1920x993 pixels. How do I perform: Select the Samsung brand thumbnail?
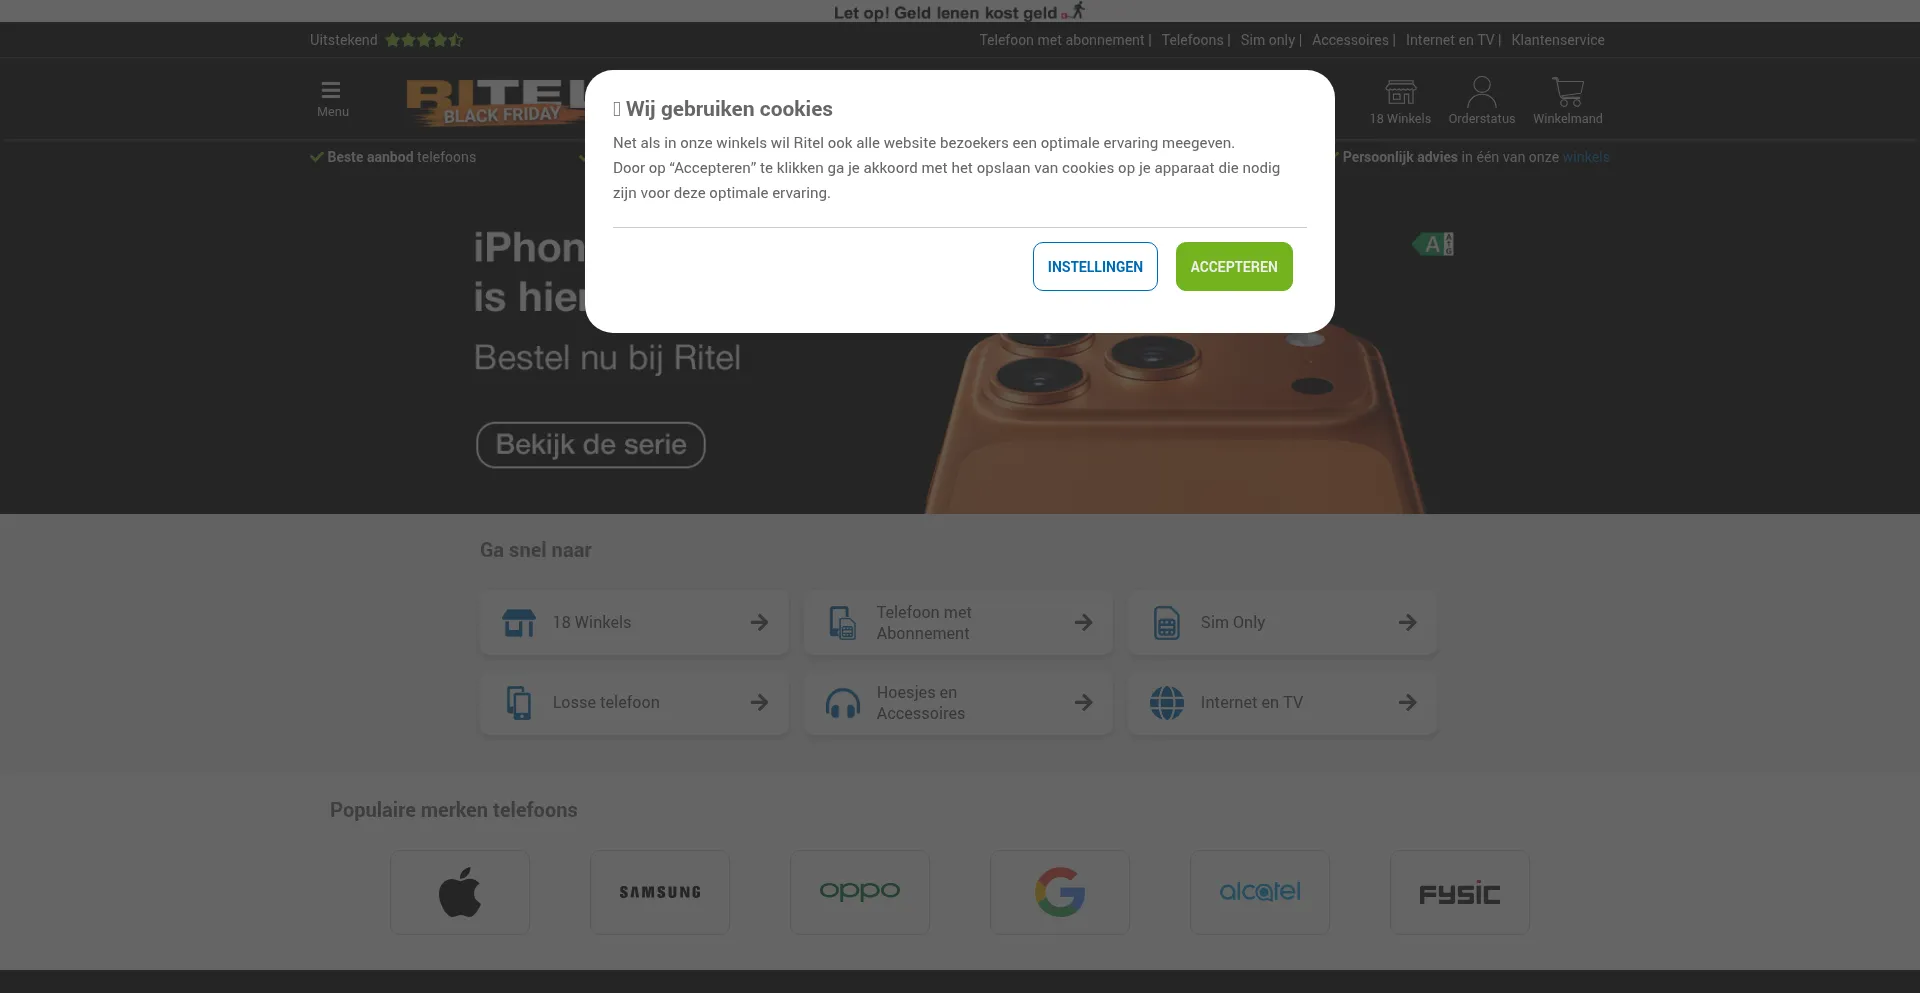[x=660, y=892]
